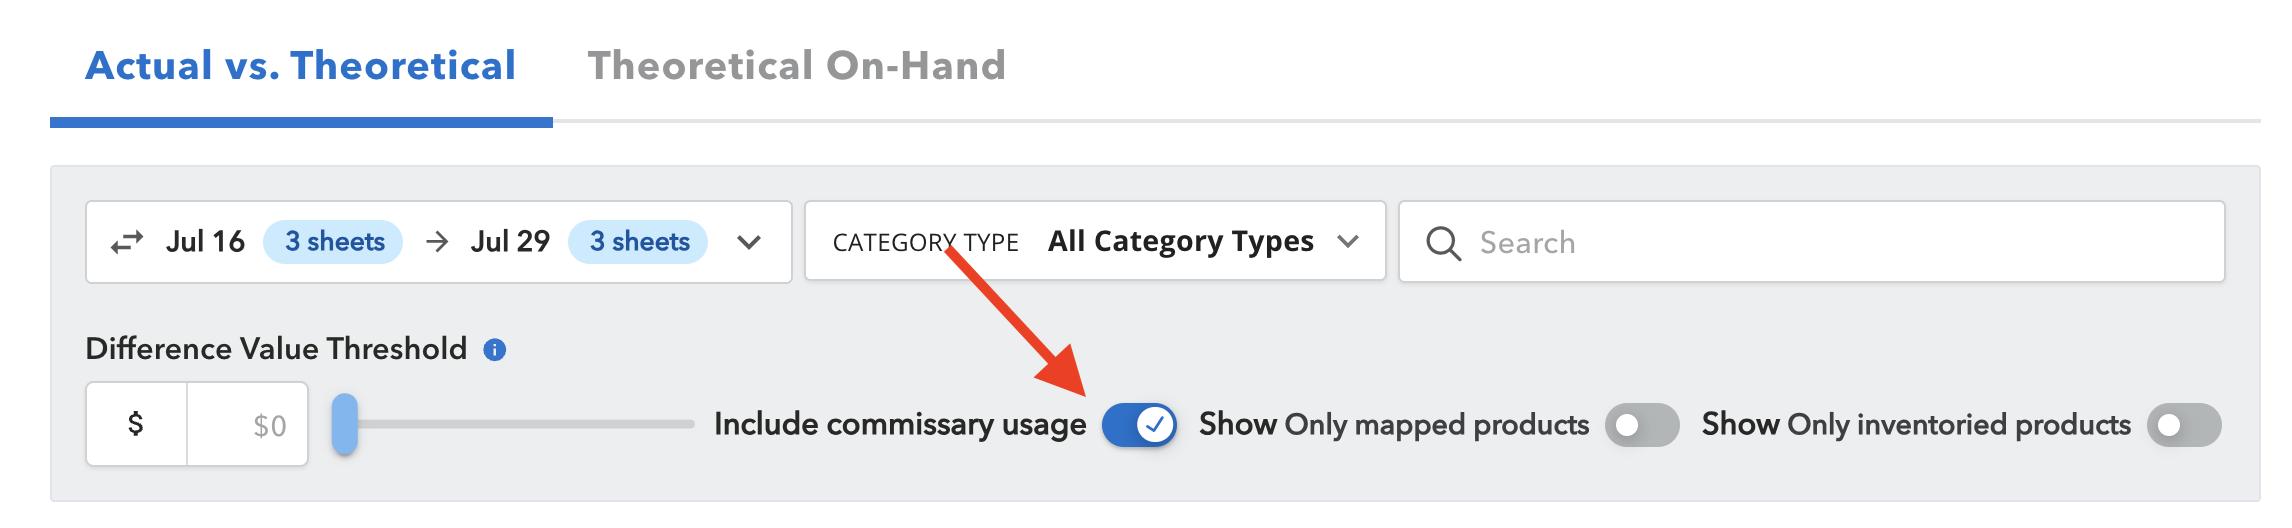
Task: Click the Jul 16 3 sheets badge
Action: click(x=333, y=242)
